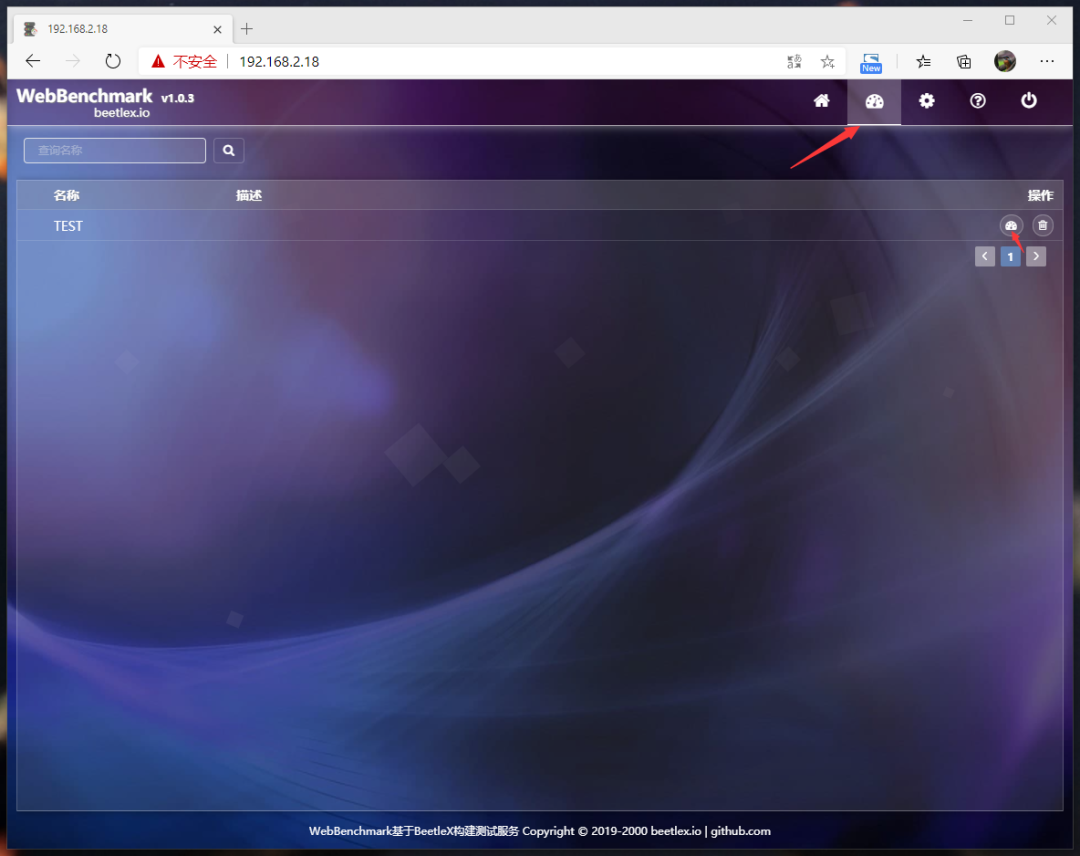Select the 192.168.2.18 browser tab
The image size is (1080, 856).
[x=123, y=29]
